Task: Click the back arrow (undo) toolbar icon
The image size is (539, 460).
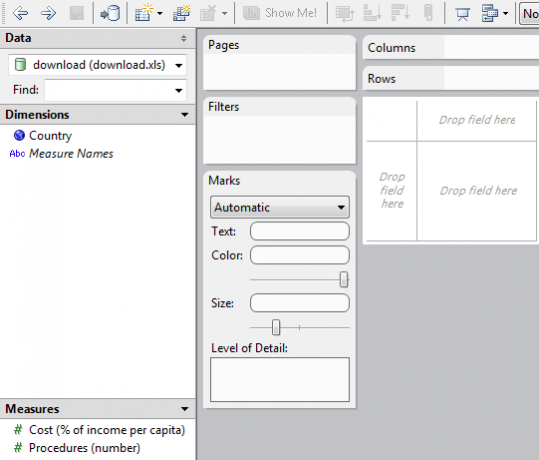Action: coord(20,13)
